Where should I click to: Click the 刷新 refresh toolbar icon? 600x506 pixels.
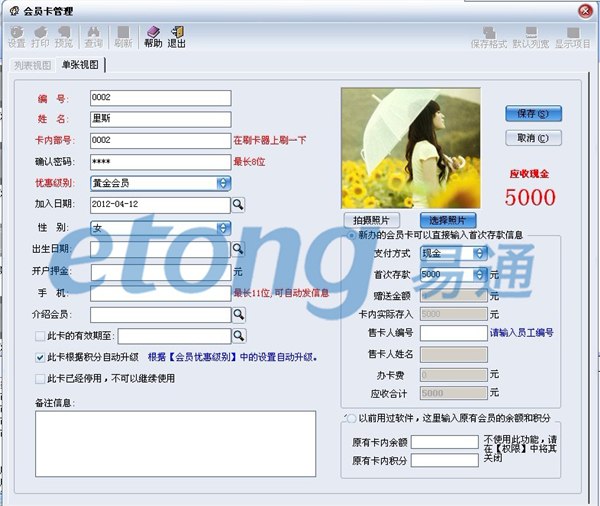tap(123, 37)
